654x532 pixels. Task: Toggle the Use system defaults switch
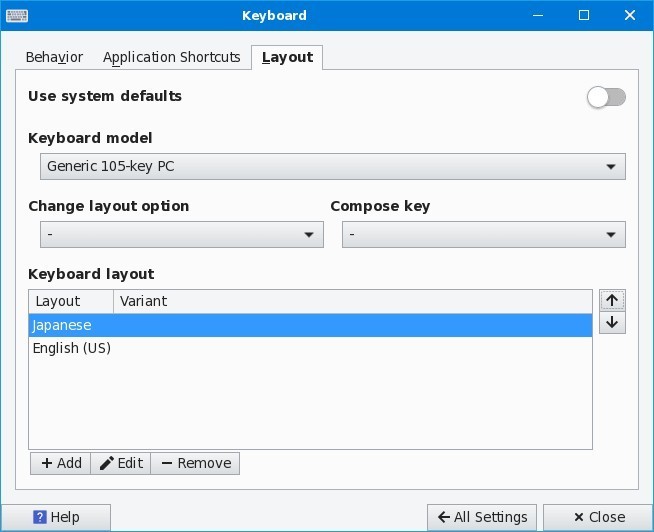[x=606, y=97]
